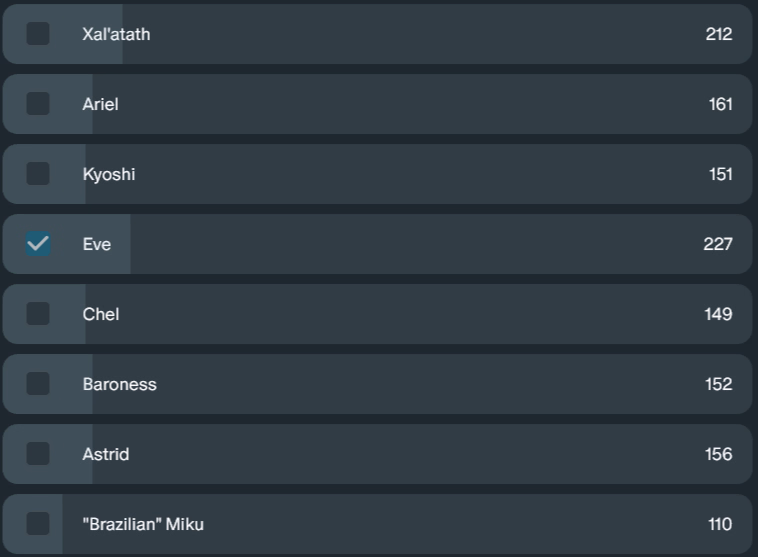Click the 212 vote count
Viewport: 758px width, 557px height.
point(718,34)
